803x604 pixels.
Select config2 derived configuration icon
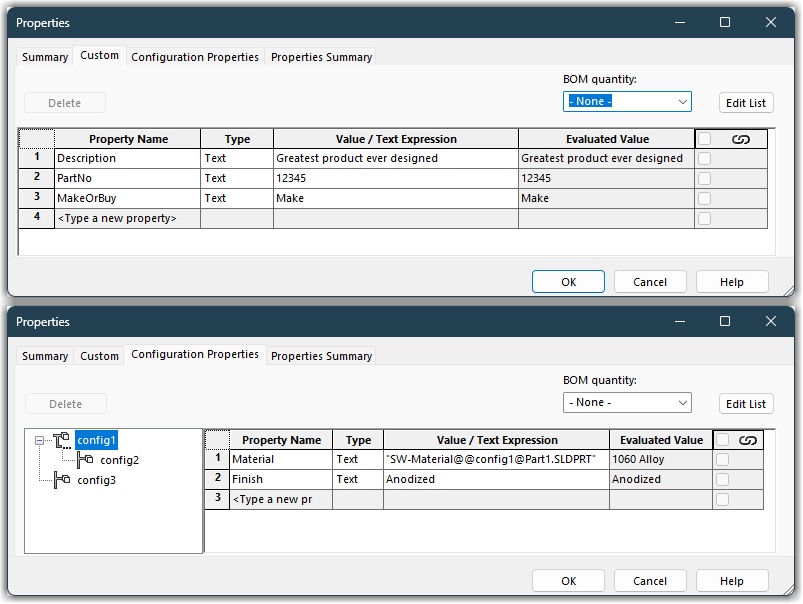pyautogui.click(x=85, y=460)
